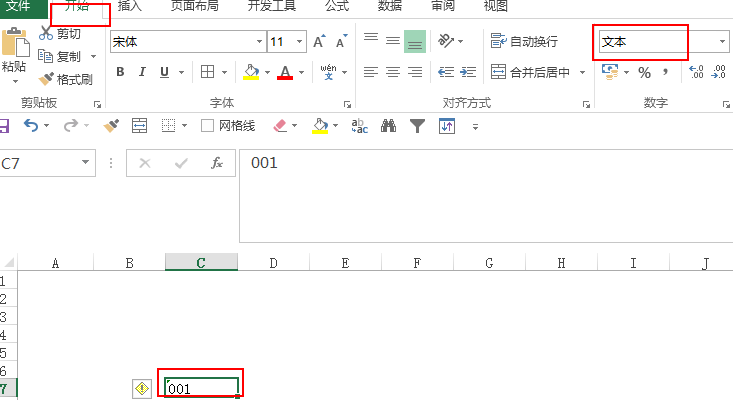Apply cell borders icon
The image size is (733, 400).
[x=207, y=72]
